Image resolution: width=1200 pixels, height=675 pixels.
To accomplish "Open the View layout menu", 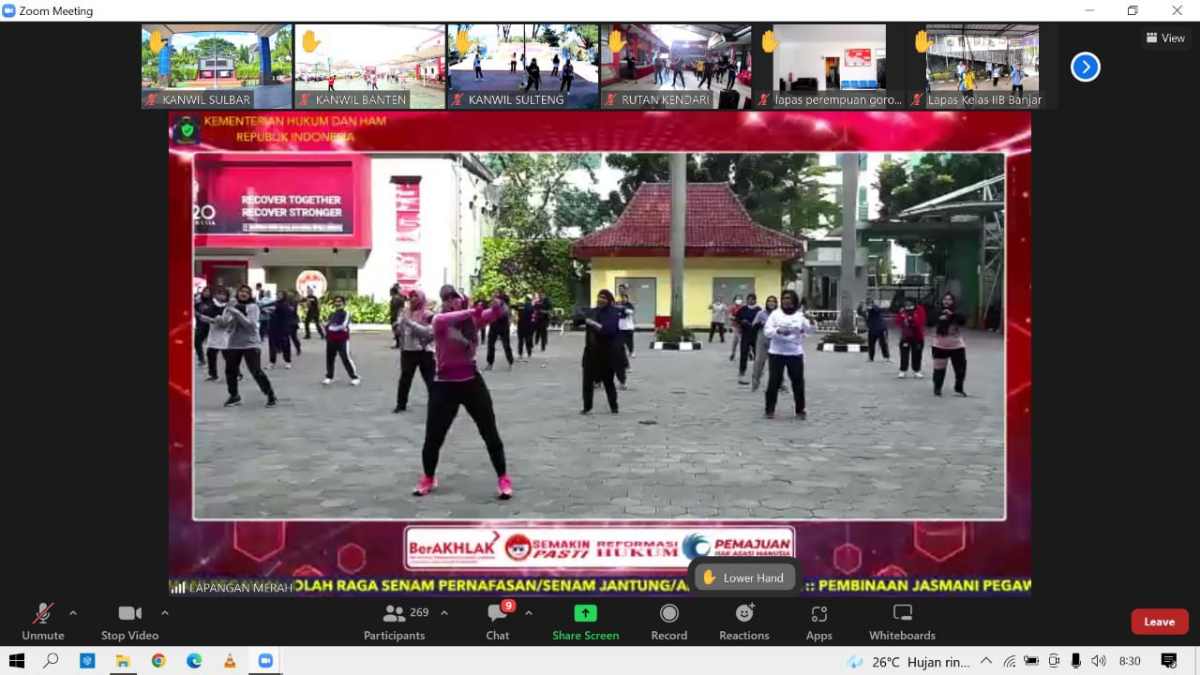I will pos(1165,38).
